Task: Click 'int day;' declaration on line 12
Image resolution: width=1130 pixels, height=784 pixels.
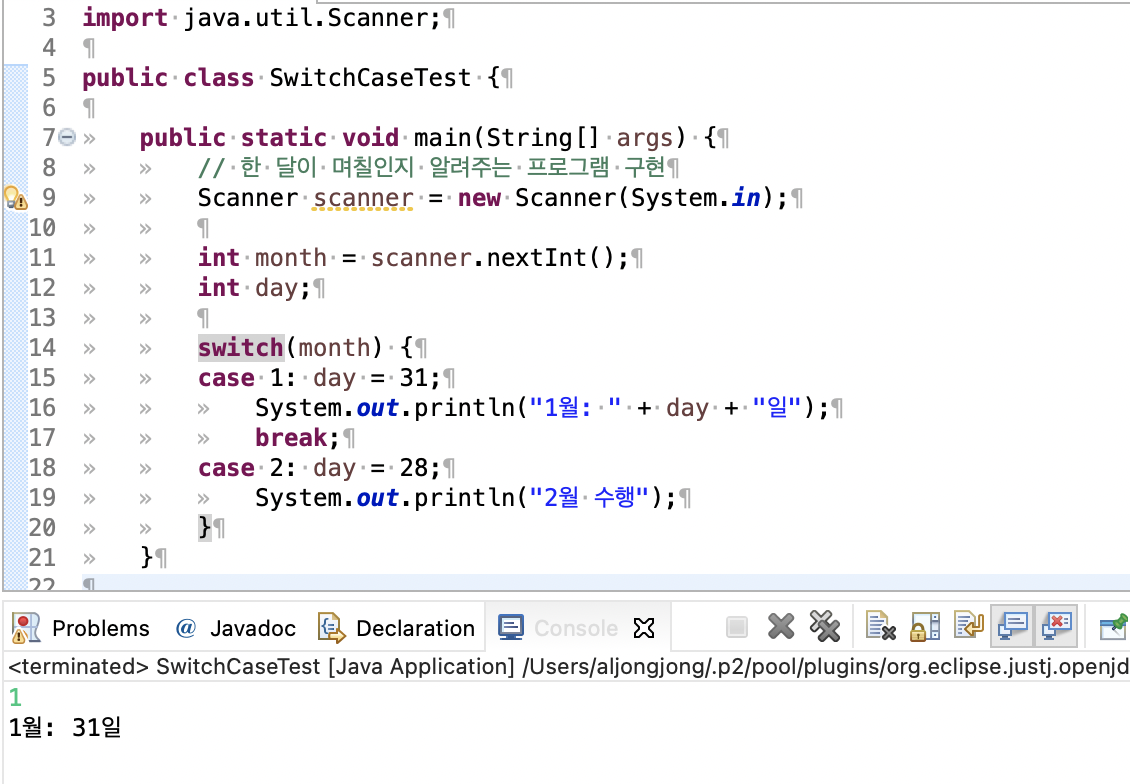Action: pos(254,288)
